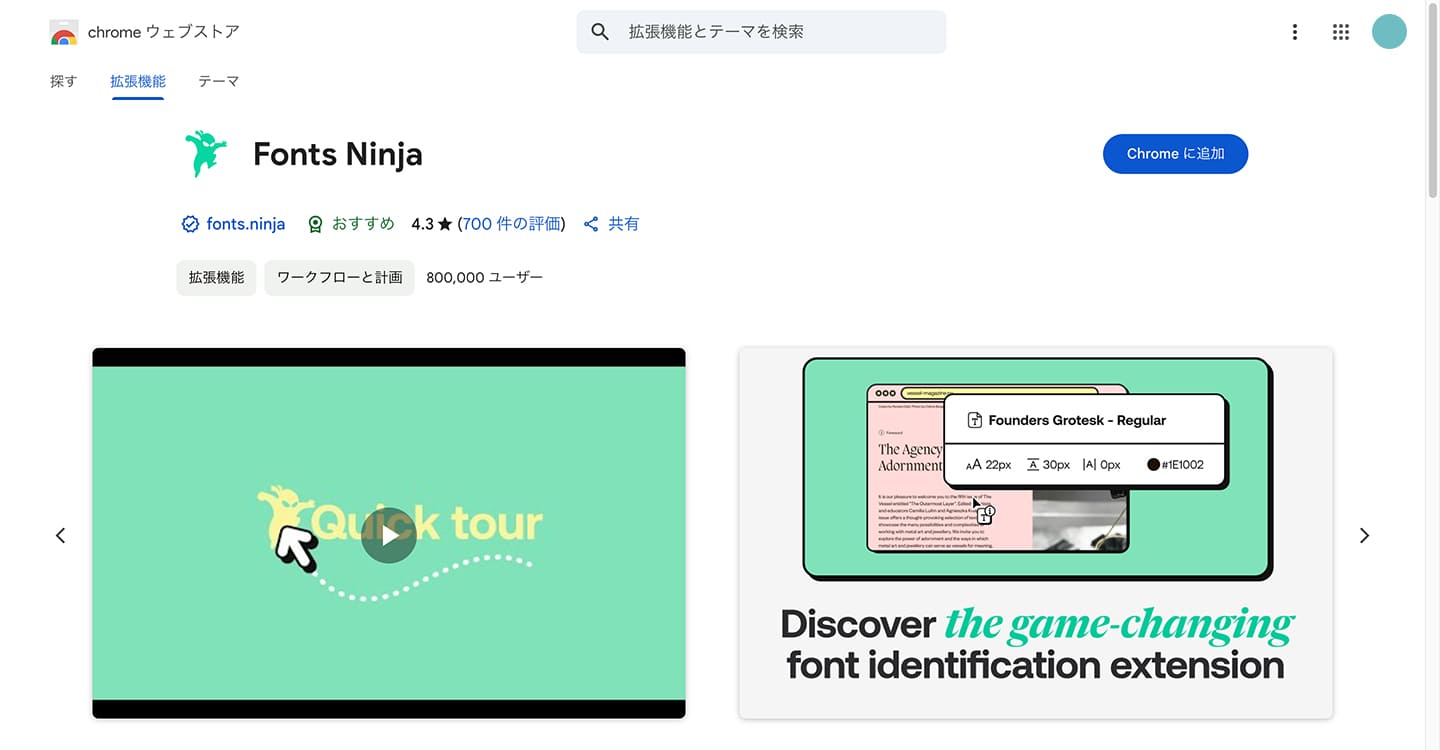The height and width of the screenshot is (750, 1440).
Task: Click the 共有 share button
Action: click(x=611, y=224)
